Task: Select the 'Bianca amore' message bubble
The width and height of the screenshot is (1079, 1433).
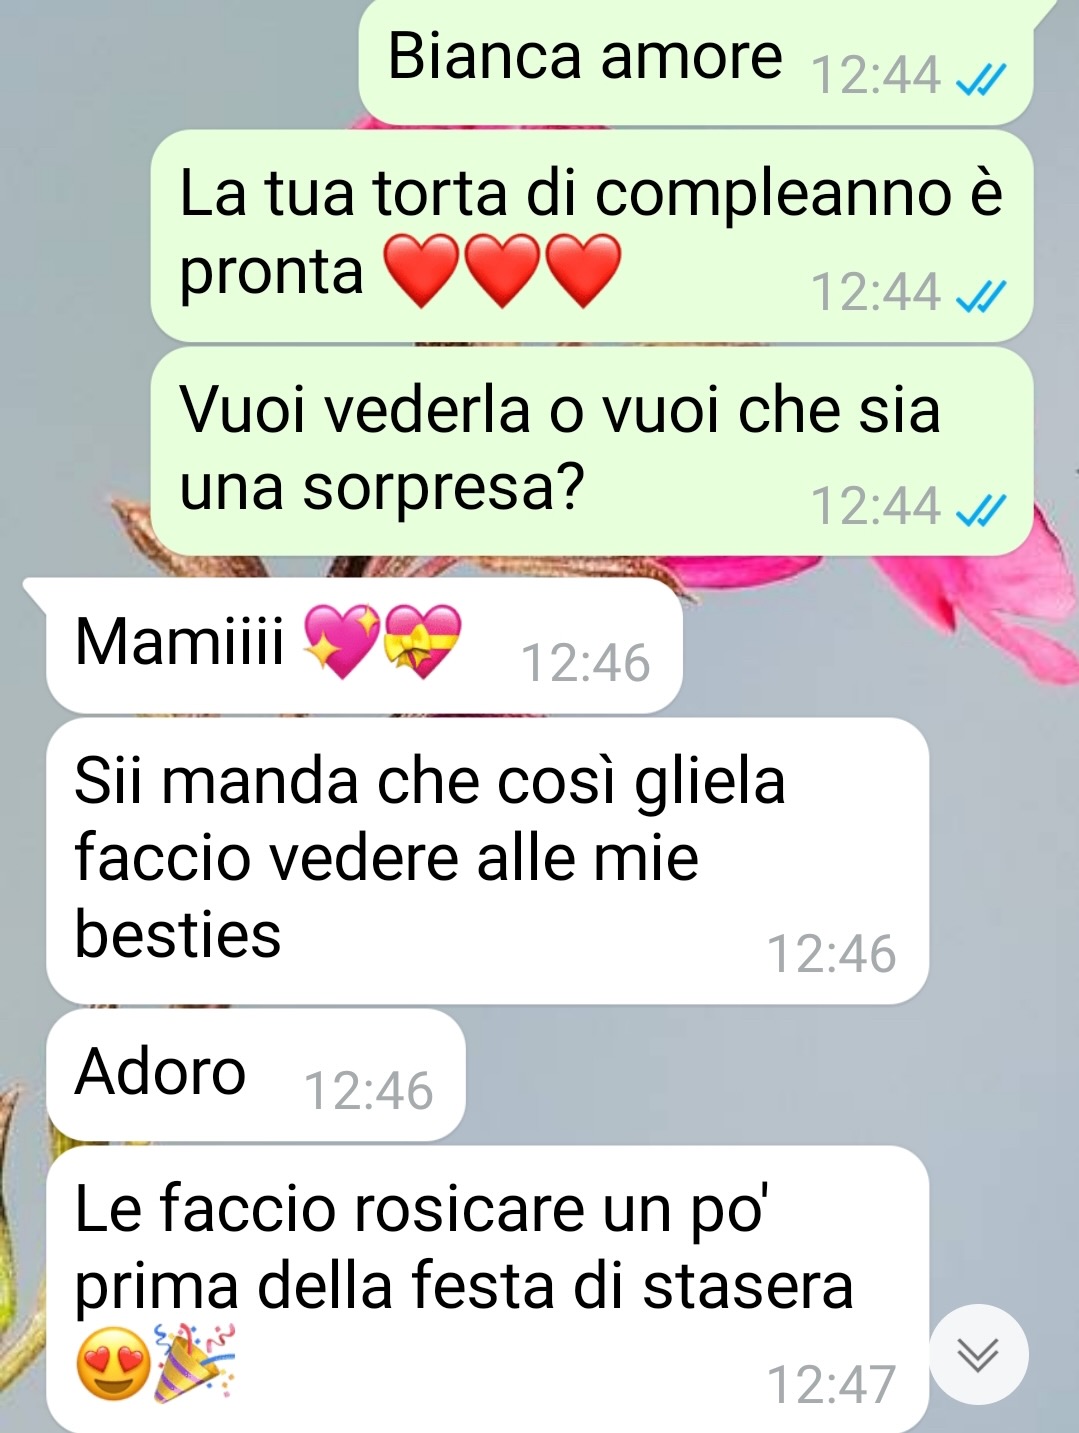Action: pos(695,62)
